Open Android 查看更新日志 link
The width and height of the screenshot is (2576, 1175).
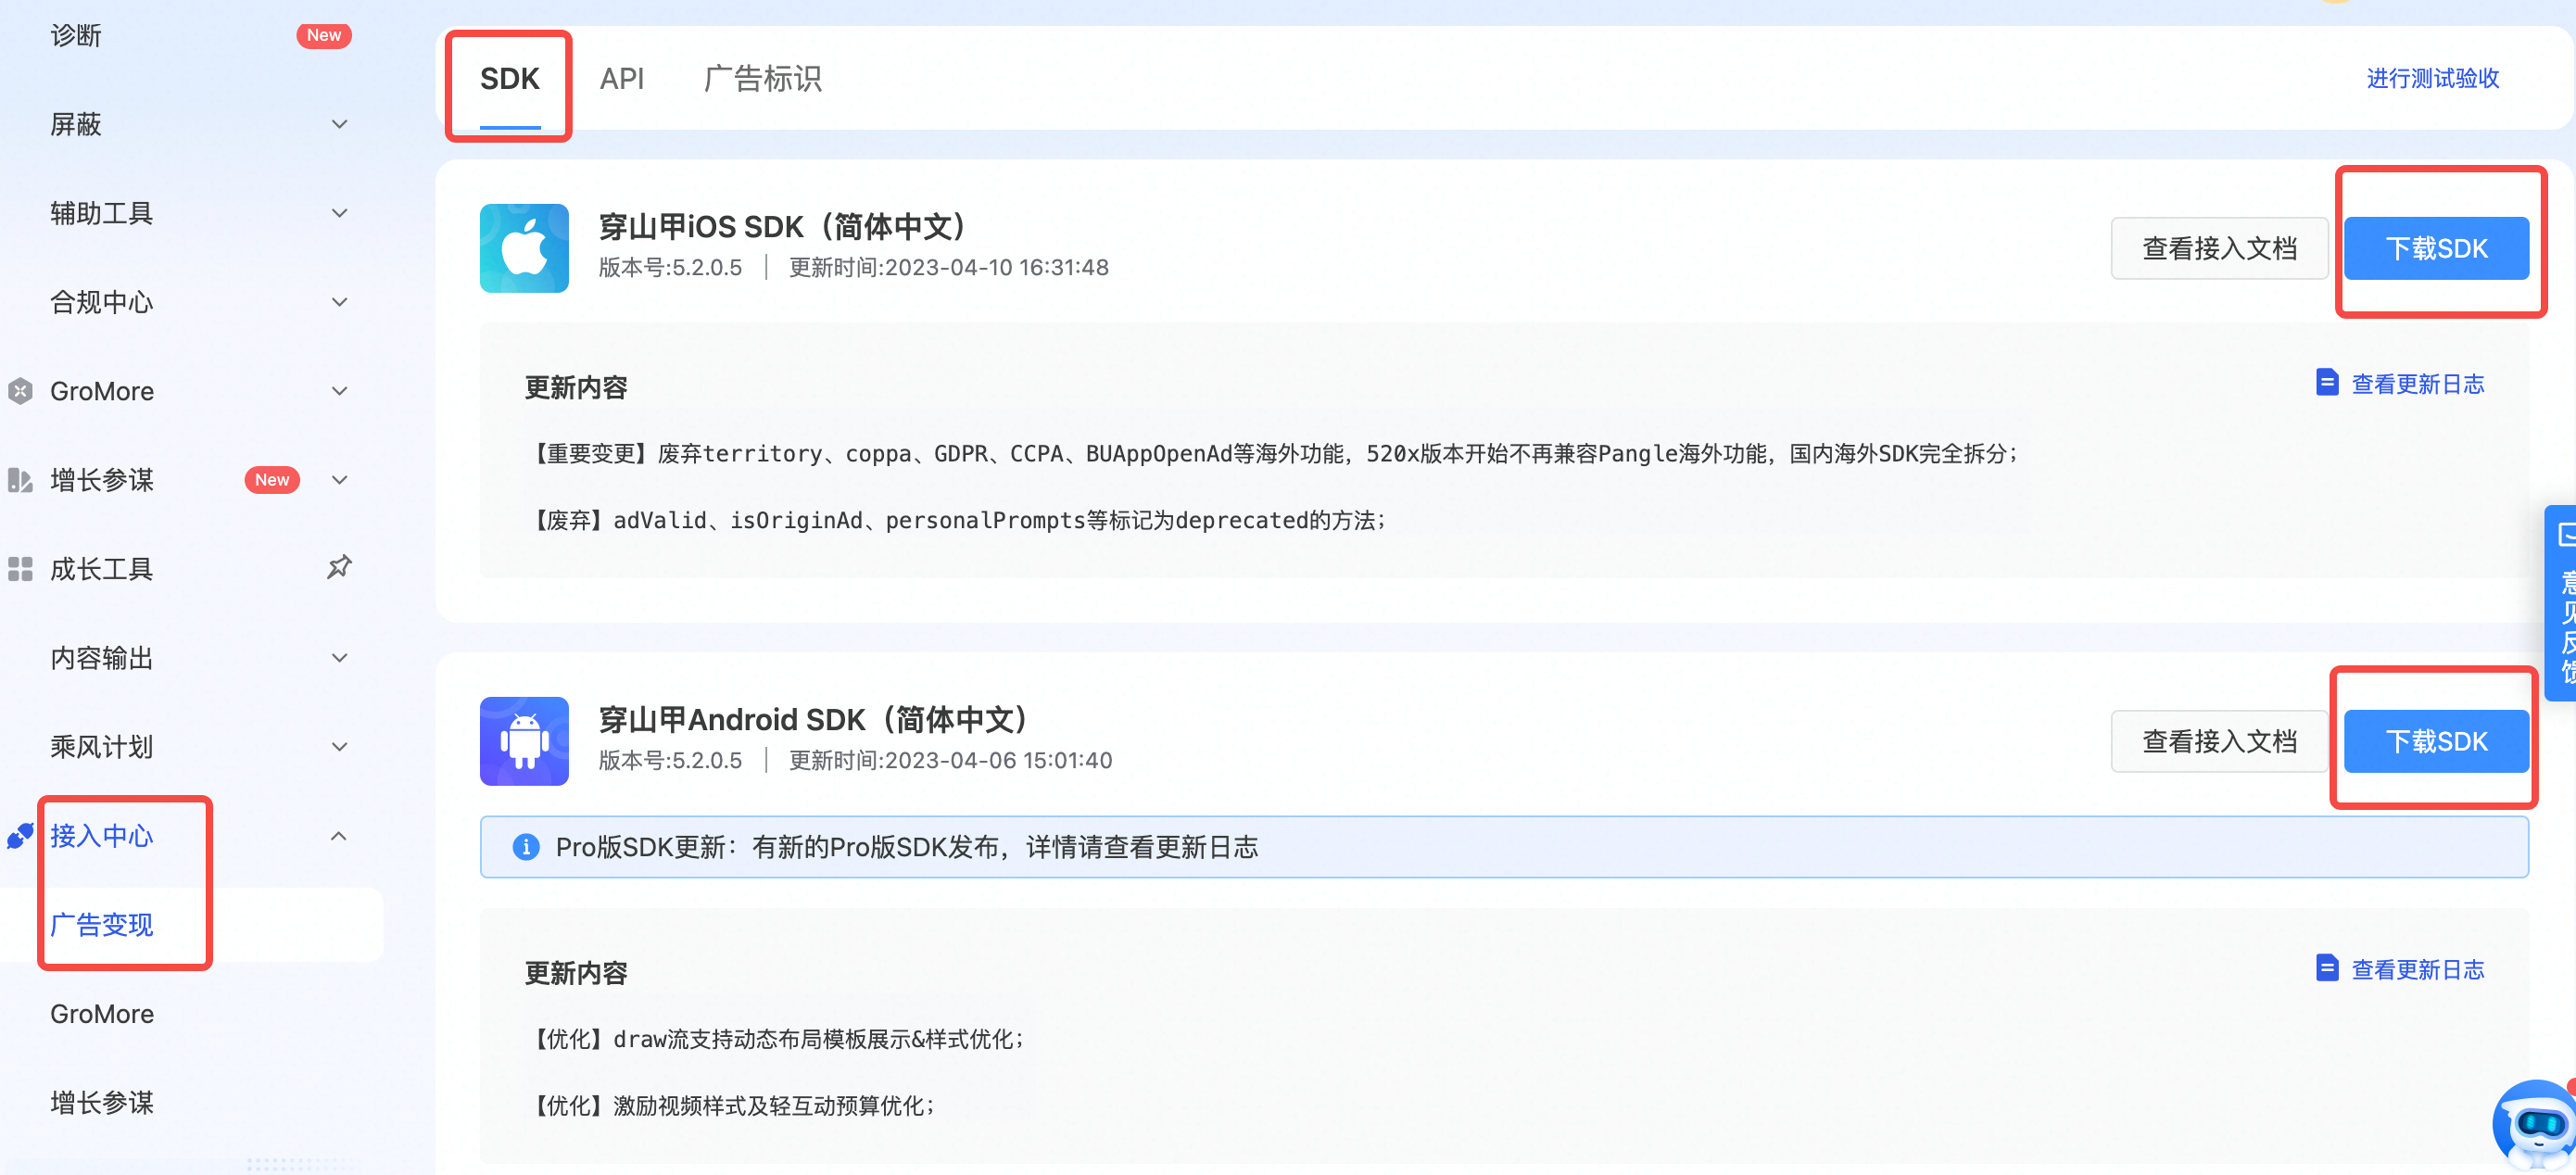[x=2418, y=969]
